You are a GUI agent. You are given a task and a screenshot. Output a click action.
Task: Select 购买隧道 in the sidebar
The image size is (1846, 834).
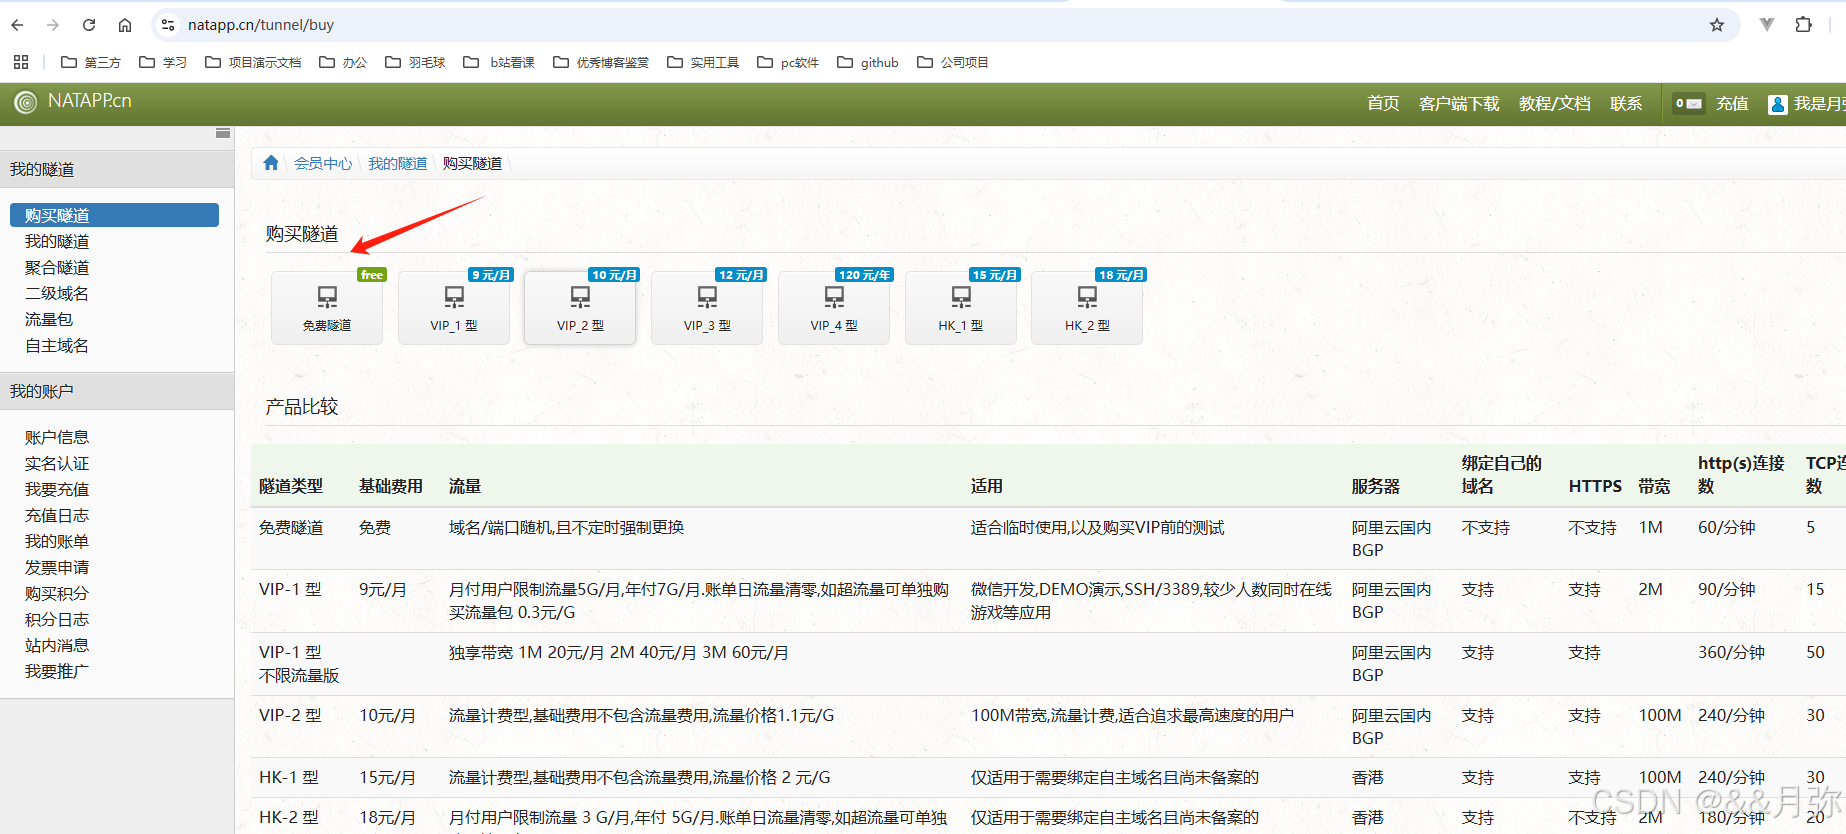pyautogui.click(x=114, y=215)
